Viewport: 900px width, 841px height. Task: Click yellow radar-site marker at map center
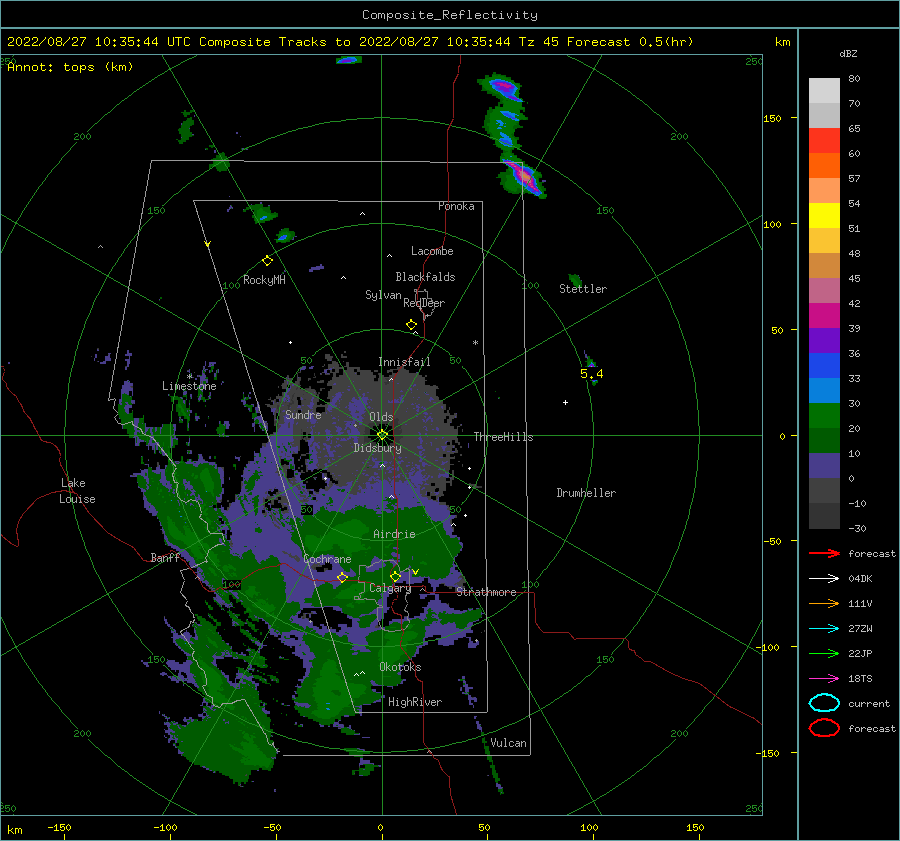click(382, 435)
